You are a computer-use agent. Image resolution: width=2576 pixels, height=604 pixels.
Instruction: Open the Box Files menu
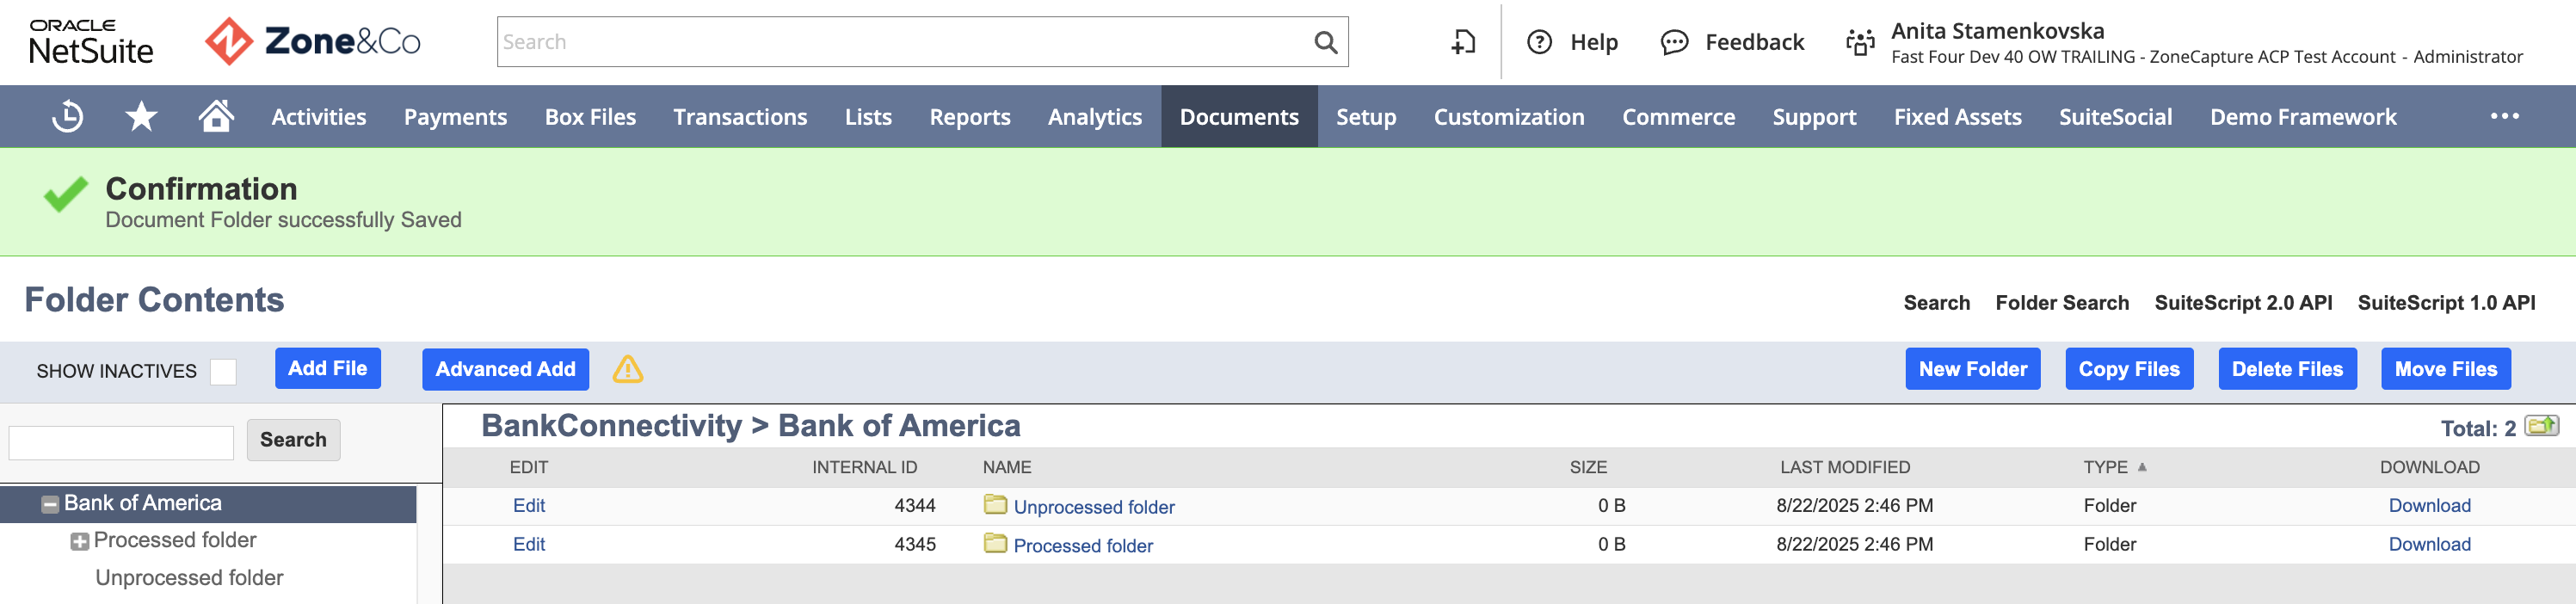click(x=590, y=117)
